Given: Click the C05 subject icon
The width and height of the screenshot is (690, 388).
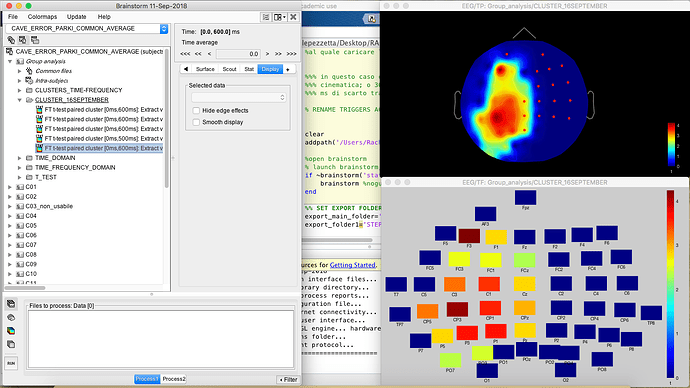Looking at the screenshot, I should click(x=20, y=226).
